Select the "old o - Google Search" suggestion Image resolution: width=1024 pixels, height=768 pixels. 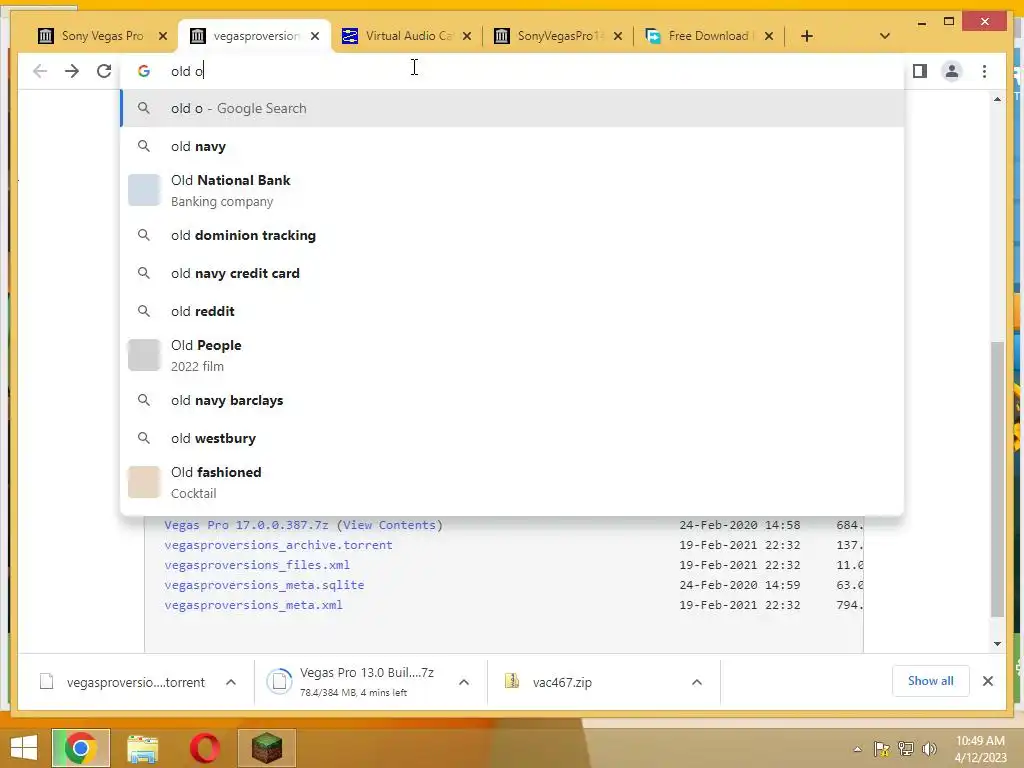[x=513, y=108]
